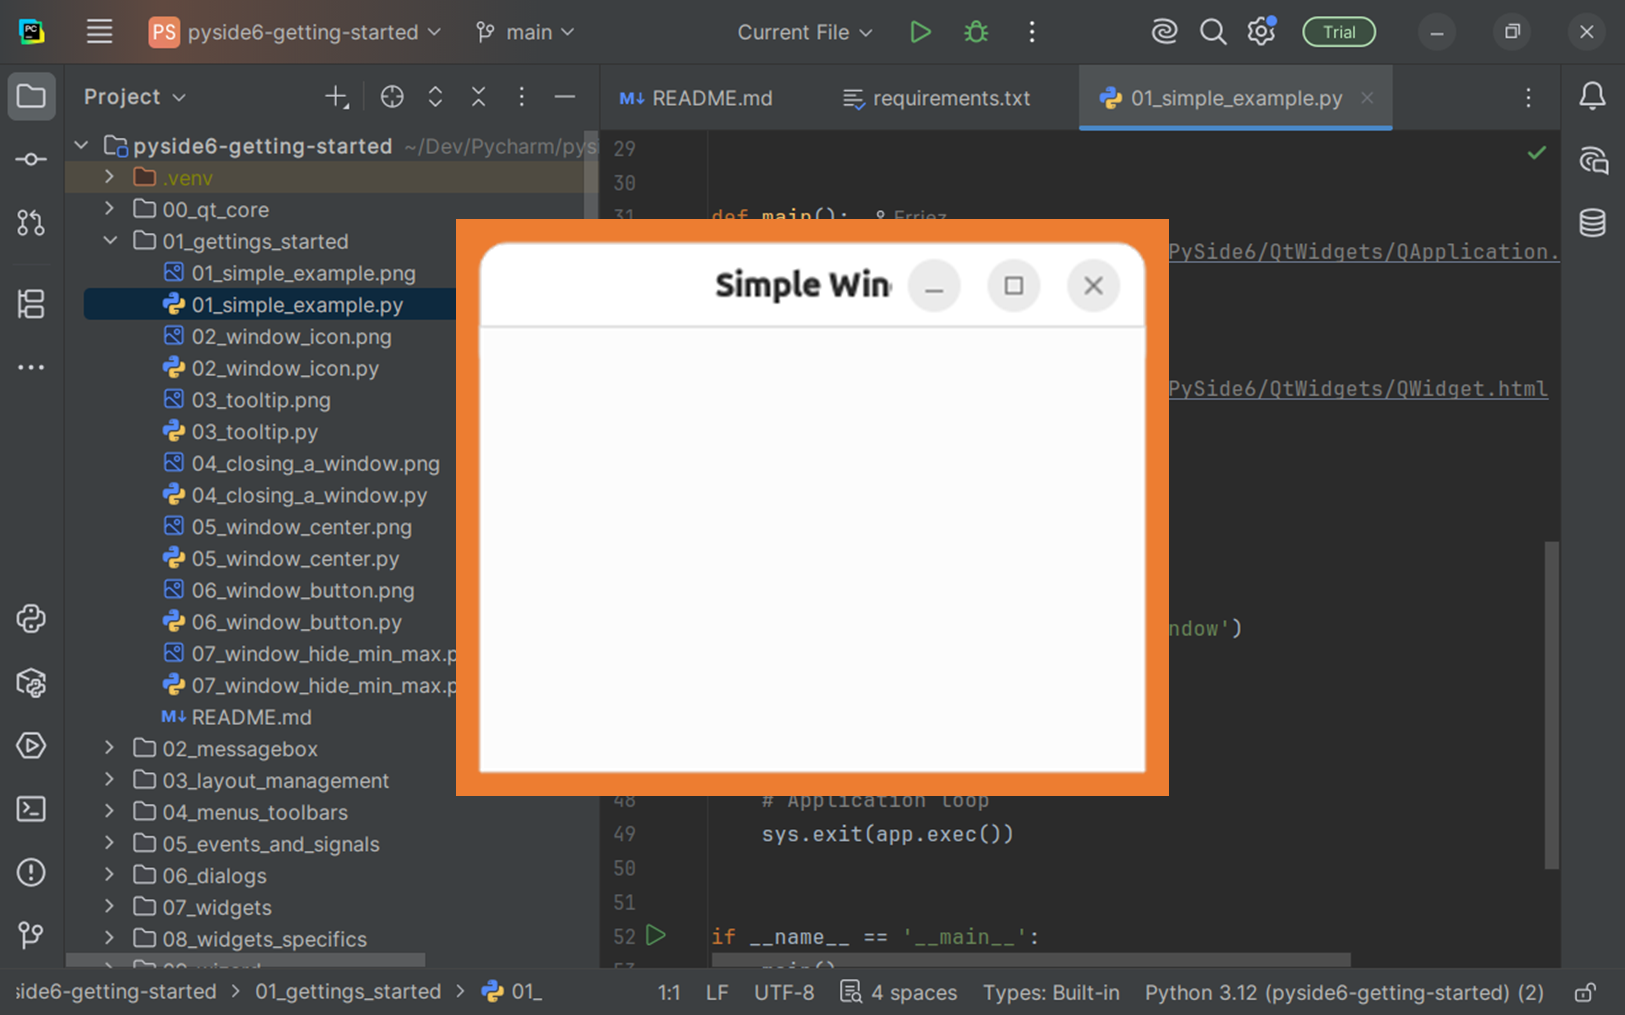Switch to requirements.txt editor tab
Screen dimensions: 1625x1015
click(936, 98)
